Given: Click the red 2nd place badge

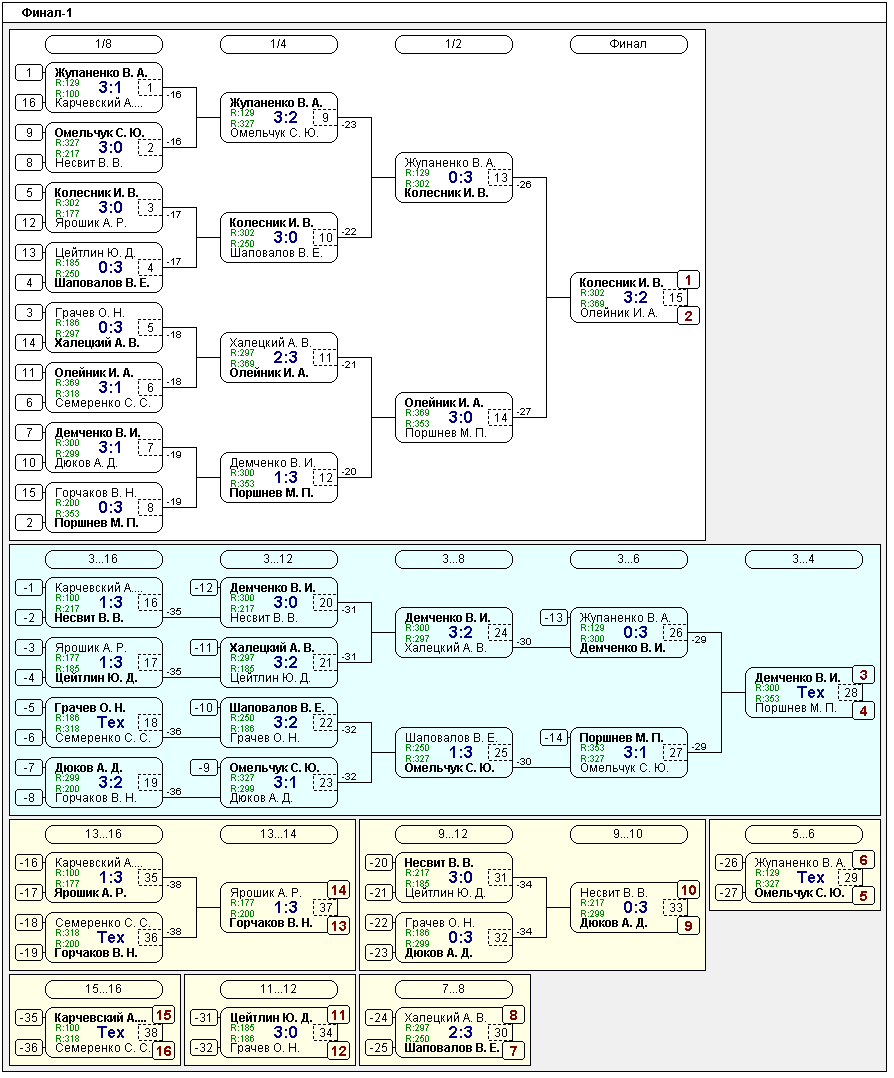Looking at the screenshot, I should 689,316.
